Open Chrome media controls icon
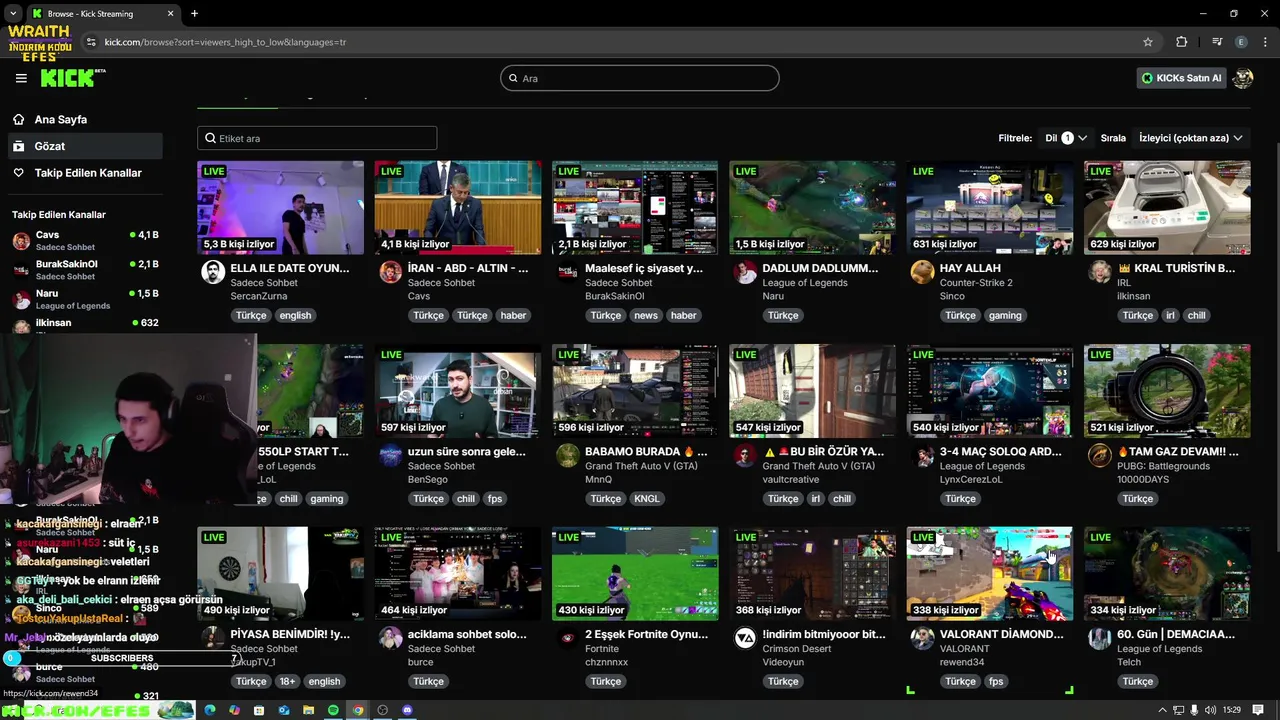1280x720 pixels. tap(1217, 42)
